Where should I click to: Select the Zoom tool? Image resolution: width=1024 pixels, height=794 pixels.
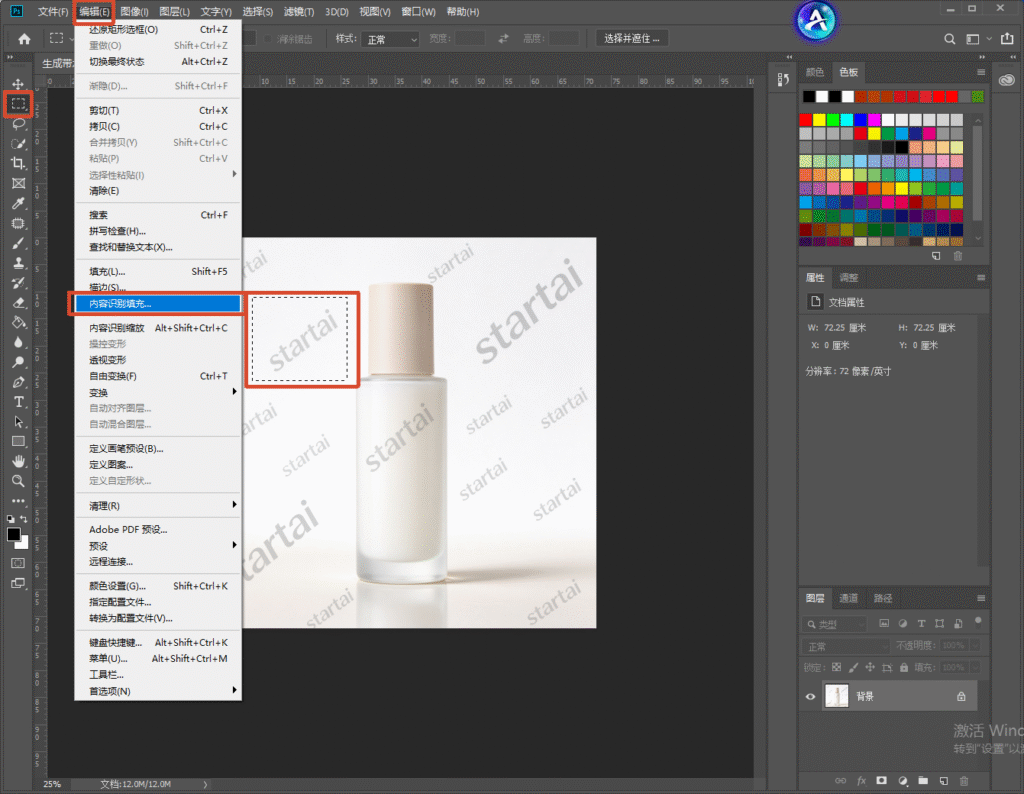pos(18,481)
